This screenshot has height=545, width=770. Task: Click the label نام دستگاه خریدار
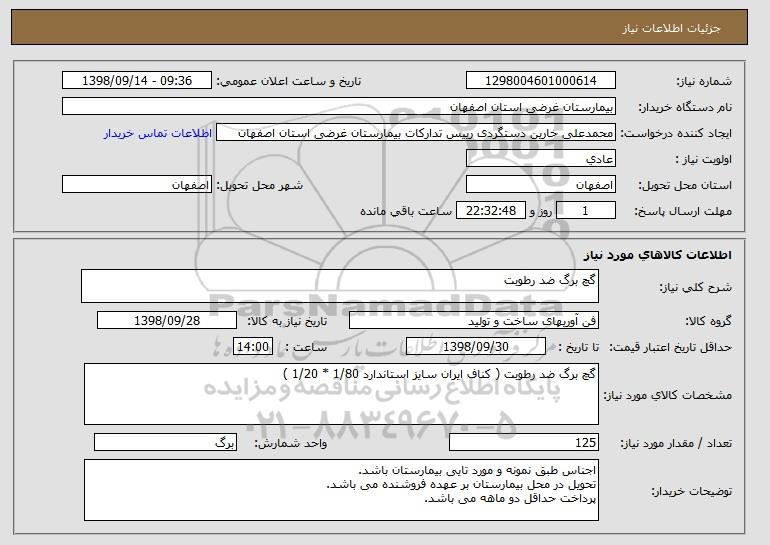coord(685,107)
